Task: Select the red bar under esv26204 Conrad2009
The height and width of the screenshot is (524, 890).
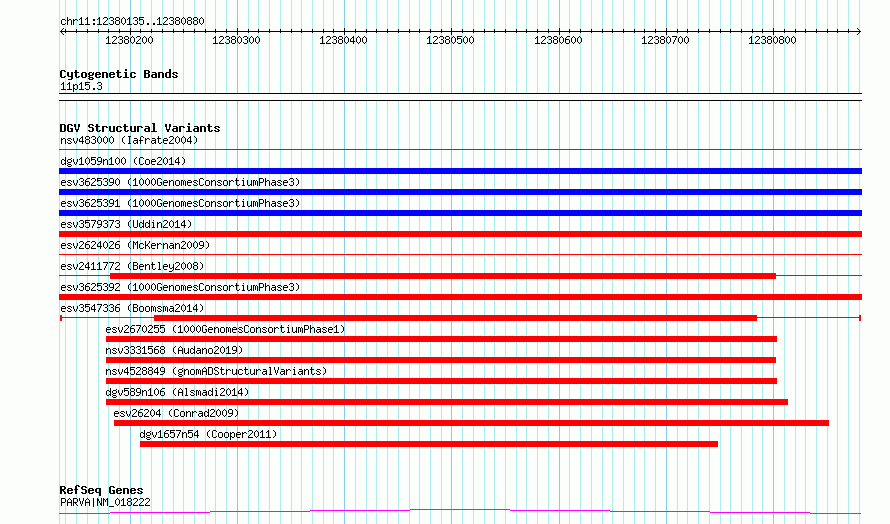Action: pyautogui.click(x=471, y=423)
